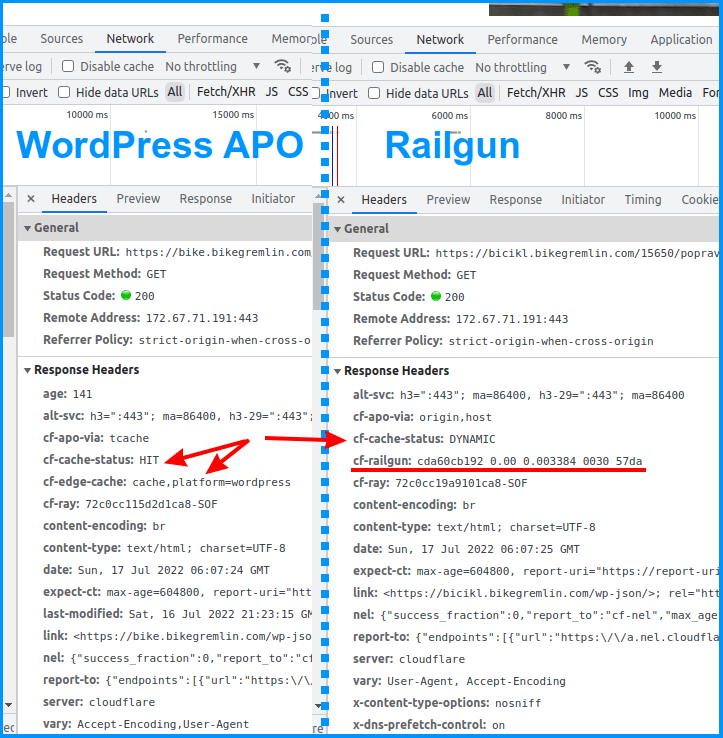Image resolution: width=723 pixels, height=738 pixels.
Task: Switch to Sources tab in right panel
Action: pos(371,40)
